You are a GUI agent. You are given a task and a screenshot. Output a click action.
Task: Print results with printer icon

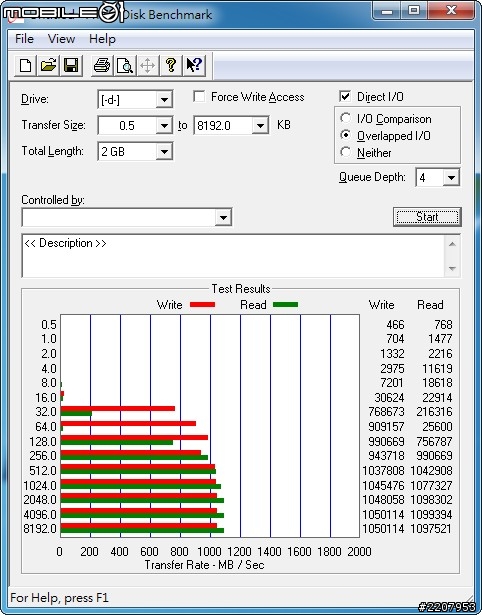(x=102, y=65)
